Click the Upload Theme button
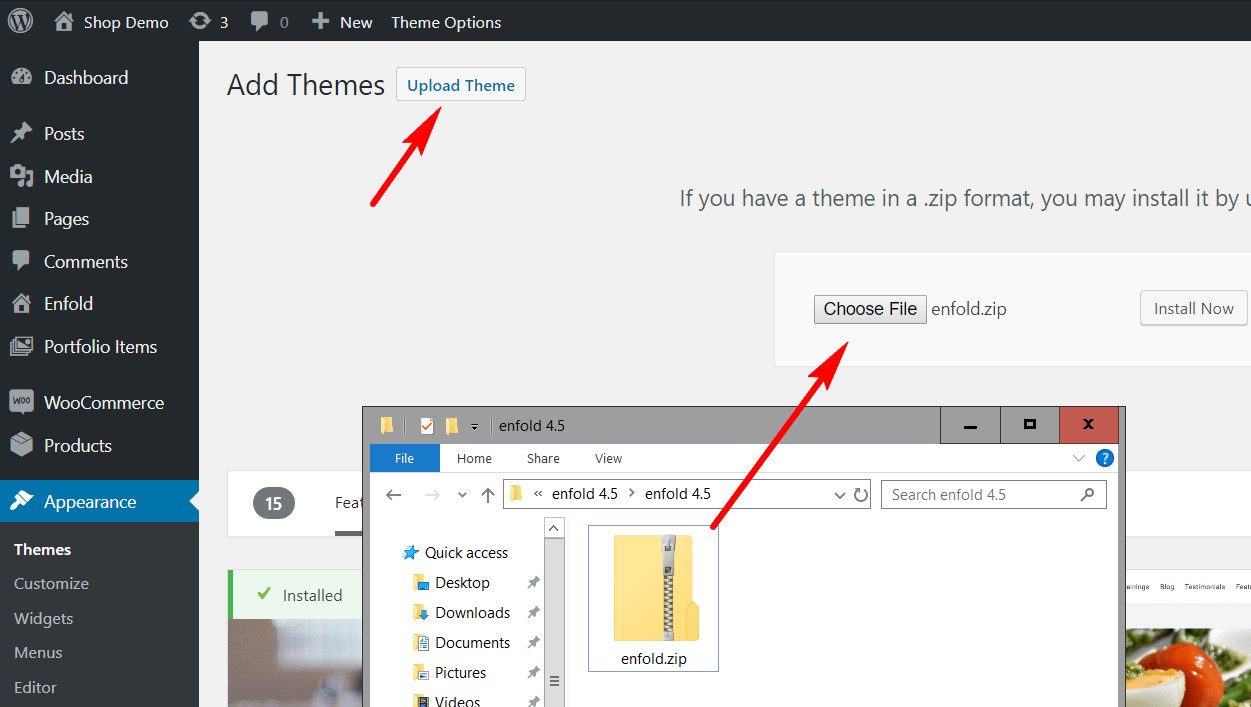This screenshot has height=707, width=1251. [461, 85]
